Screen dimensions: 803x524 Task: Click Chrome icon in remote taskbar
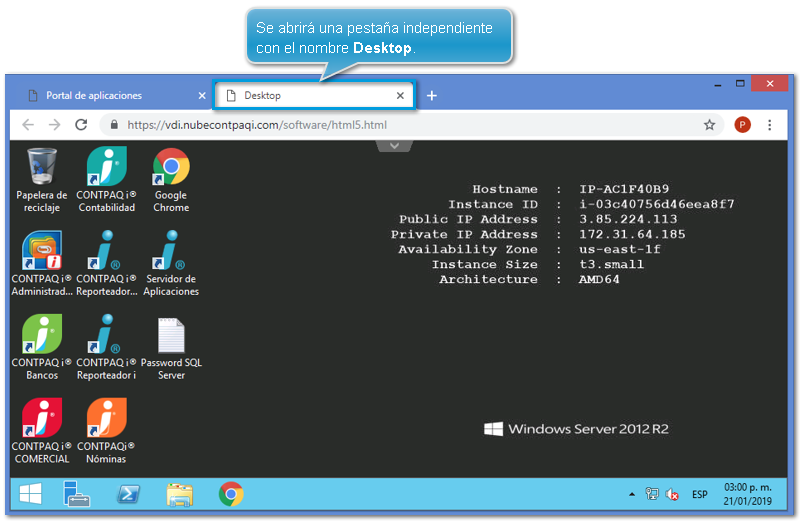point(231,494)
